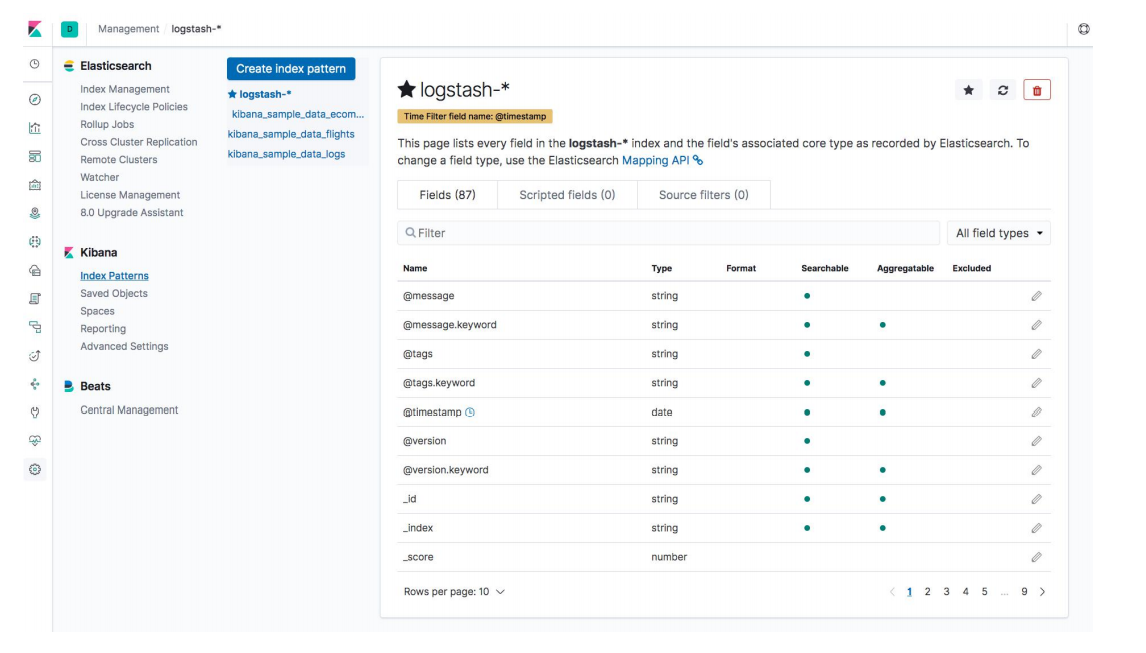1146x653 pixels.
Task: Open Watcher in Elasticsearch section
Action: click(x=99, y=178)
